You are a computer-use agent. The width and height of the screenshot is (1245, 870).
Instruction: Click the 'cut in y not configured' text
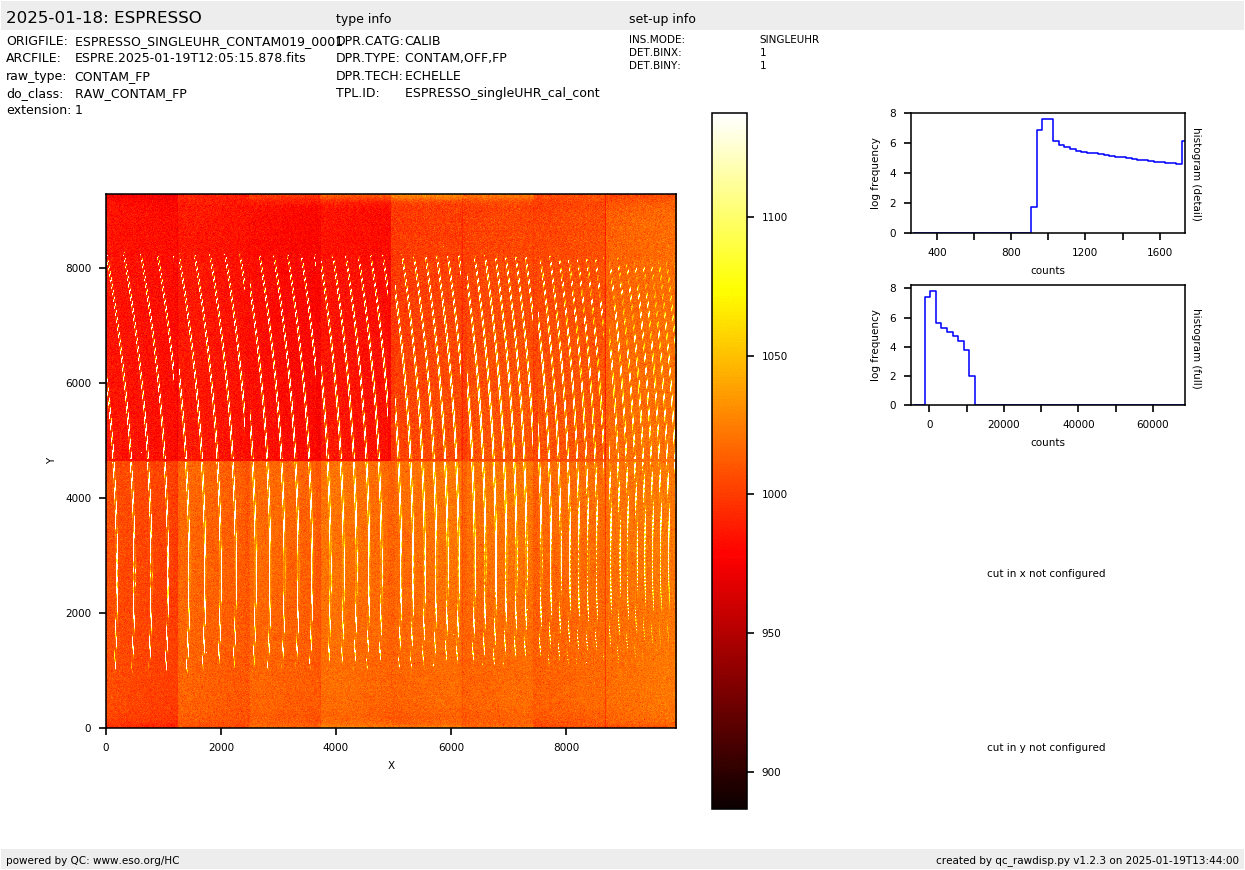click(1046, 748)
